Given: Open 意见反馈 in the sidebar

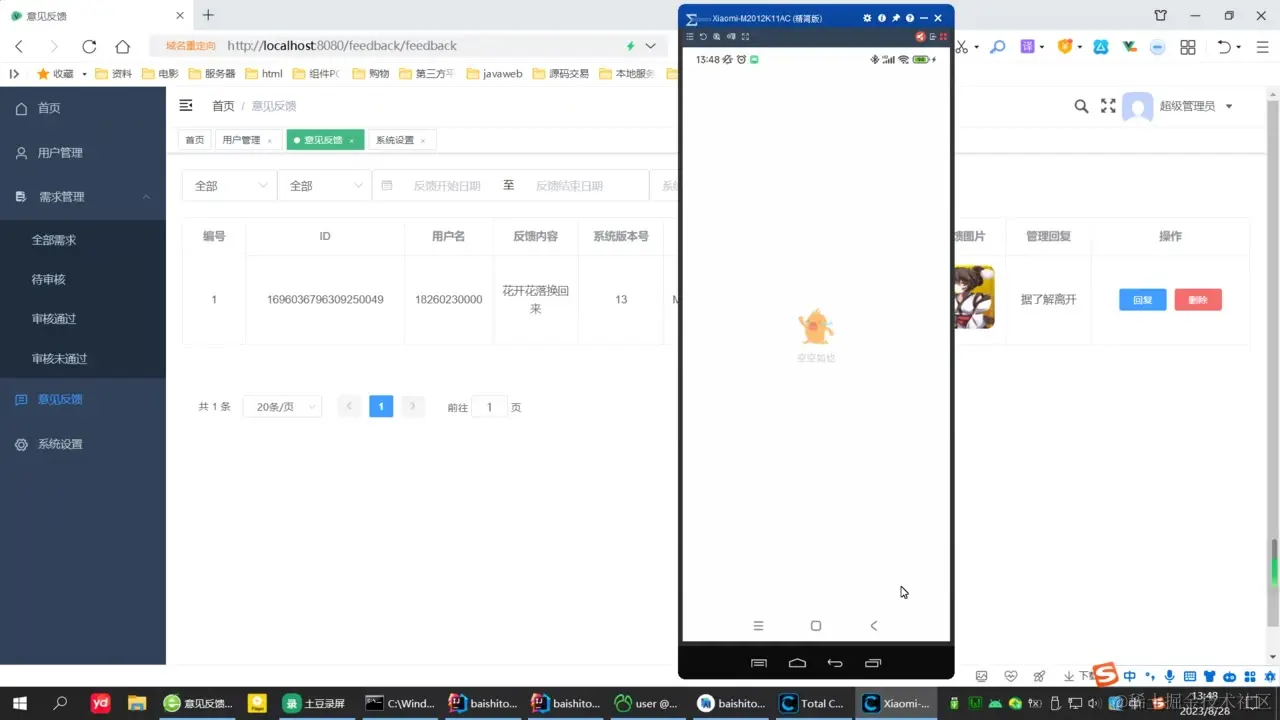Looking at the screenshot, I should coord(83,399).
